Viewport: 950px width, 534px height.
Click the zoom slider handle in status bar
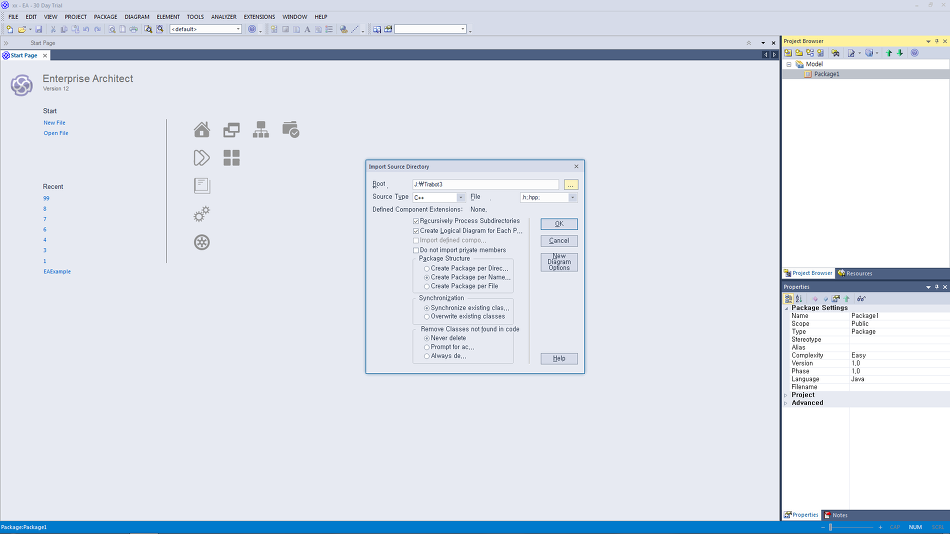(831, 527)
